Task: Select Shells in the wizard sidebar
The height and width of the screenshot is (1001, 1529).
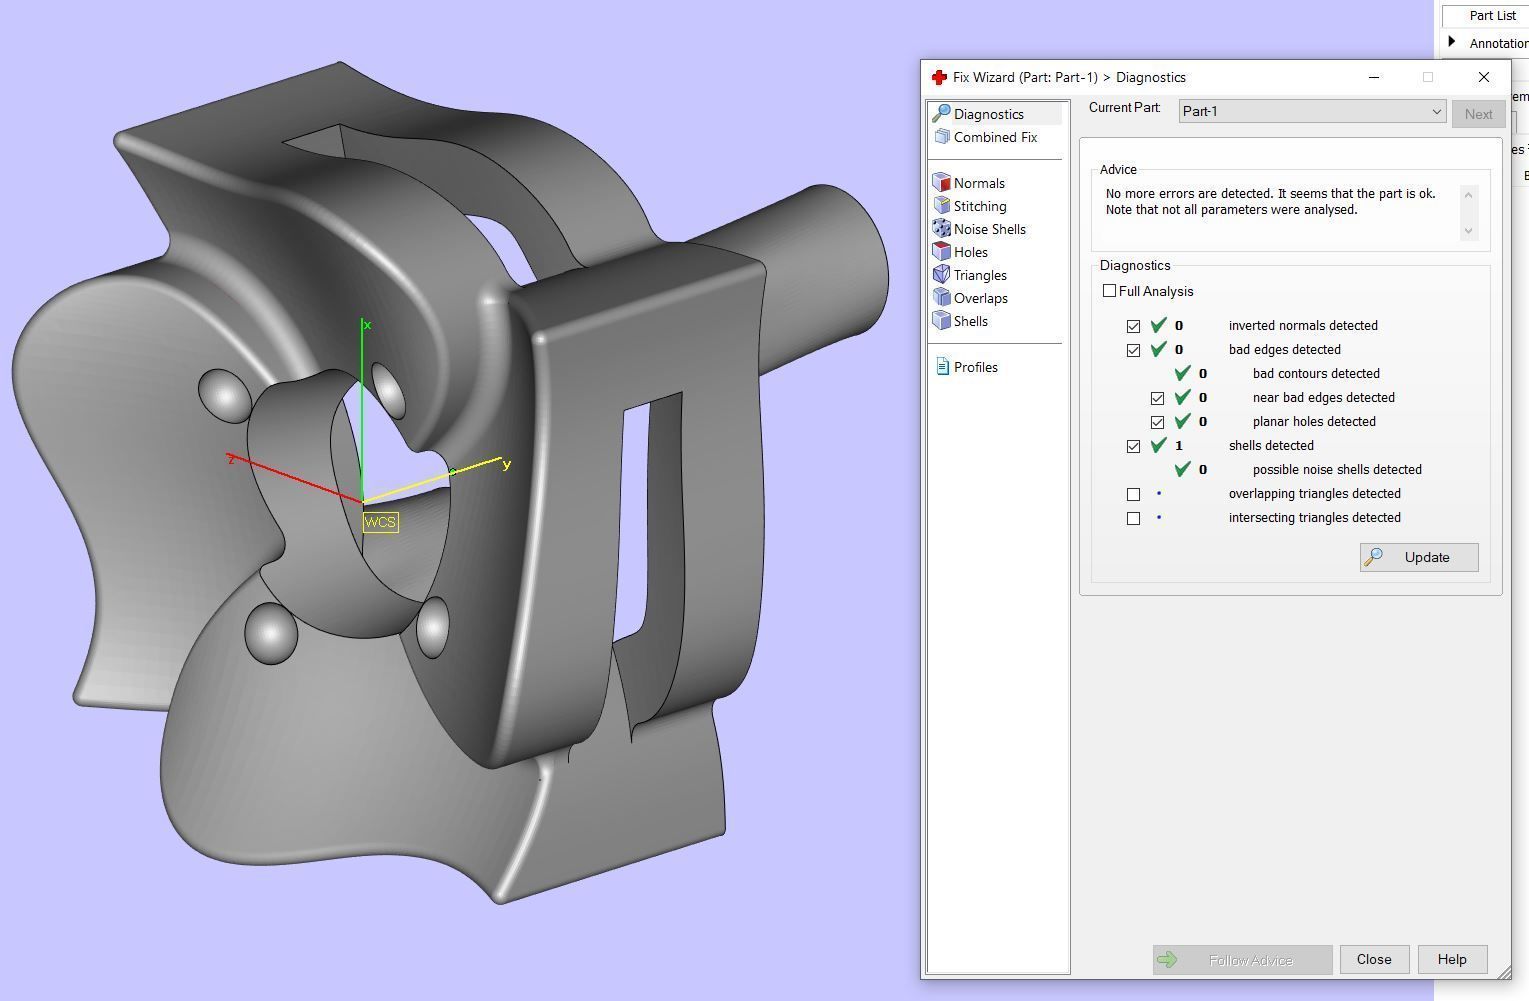Action: pos(971,321)
